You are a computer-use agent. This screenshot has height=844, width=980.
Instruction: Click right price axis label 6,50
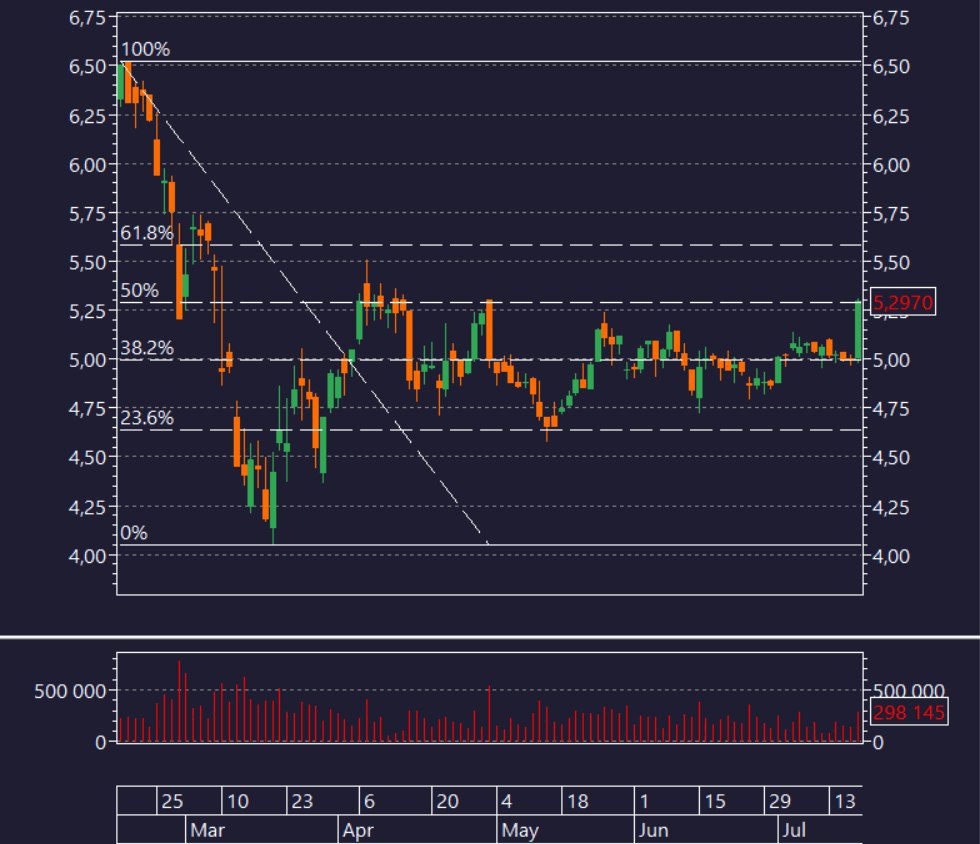[x=891, y=66]
